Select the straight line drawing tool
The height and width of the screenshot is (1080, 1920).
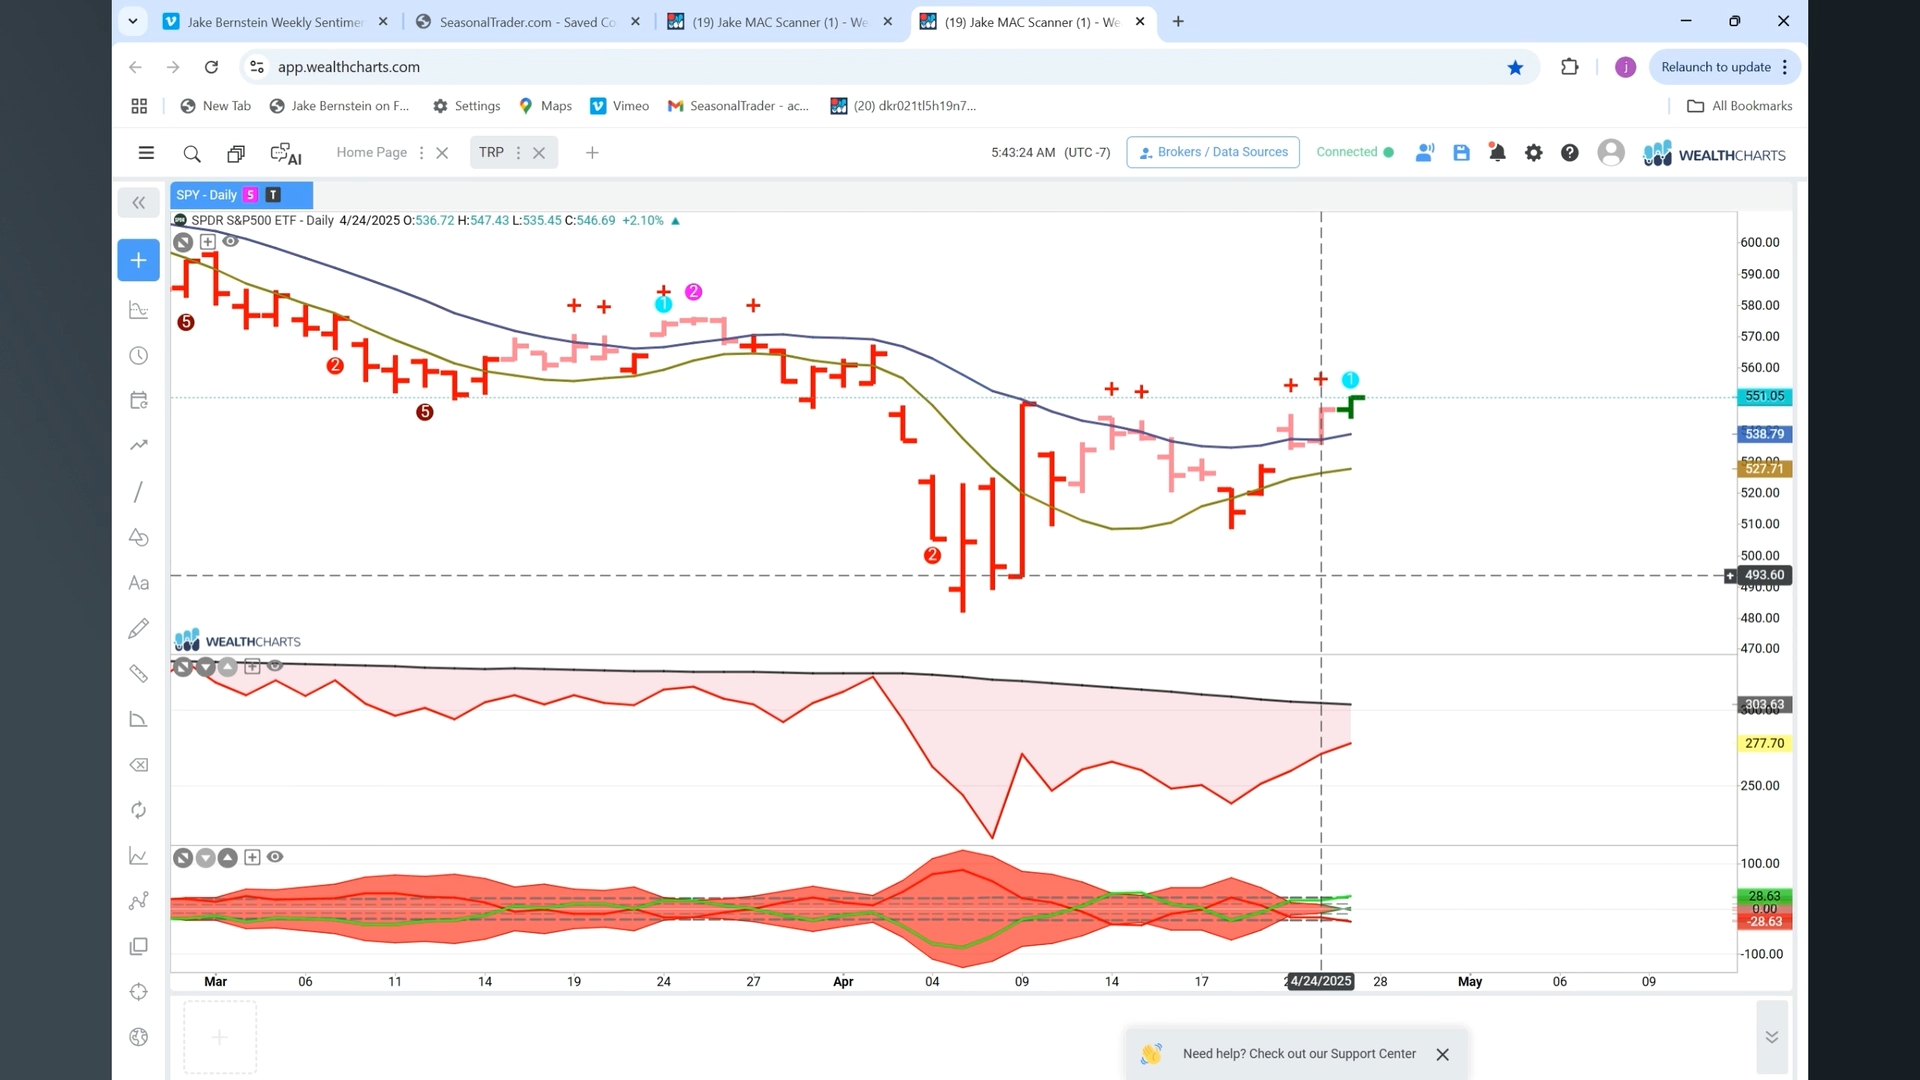(x=139, y=491)
